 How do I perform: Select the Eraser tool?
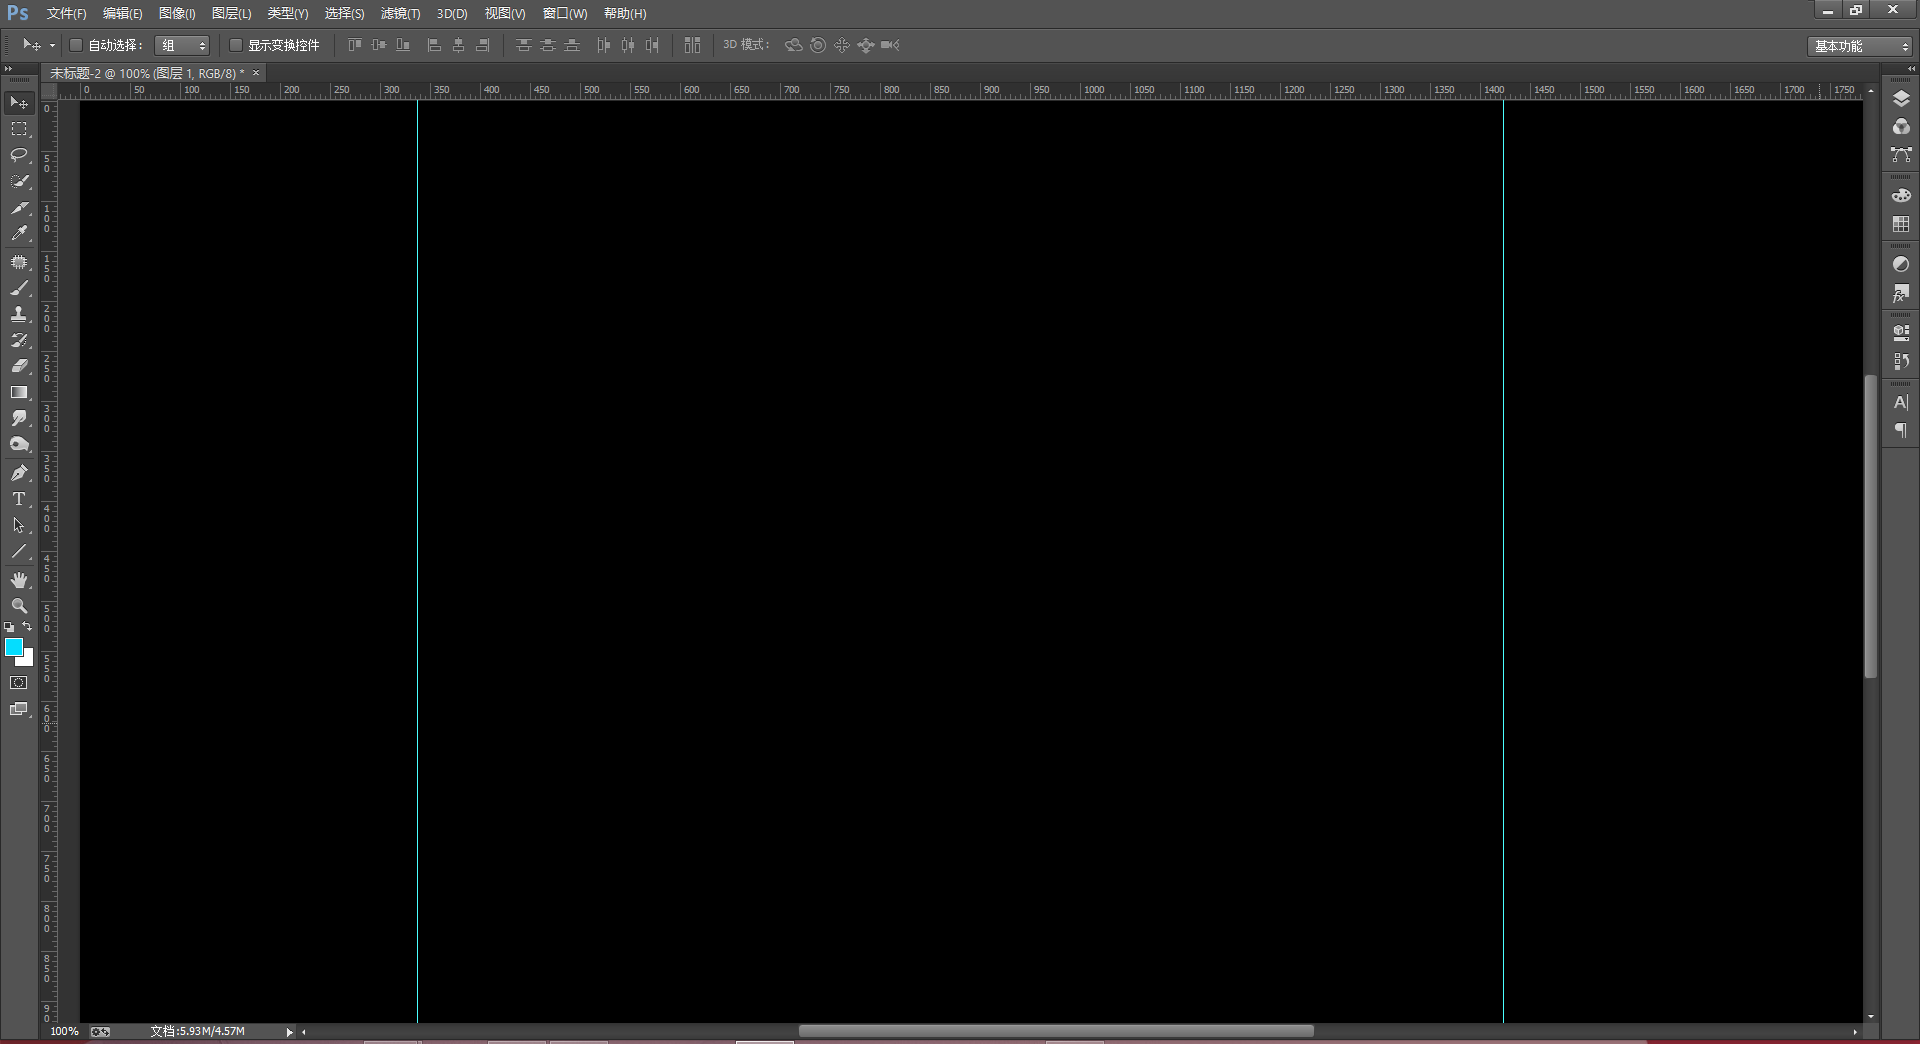pyautogui.click(x=19, y=366)
